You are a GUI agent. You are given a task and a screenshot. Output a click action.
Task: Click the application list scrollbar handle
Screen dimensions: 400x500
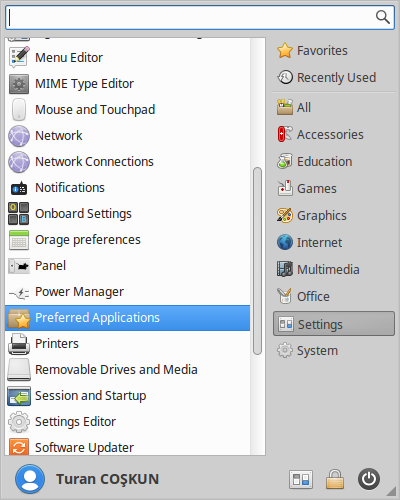[257, 261]
